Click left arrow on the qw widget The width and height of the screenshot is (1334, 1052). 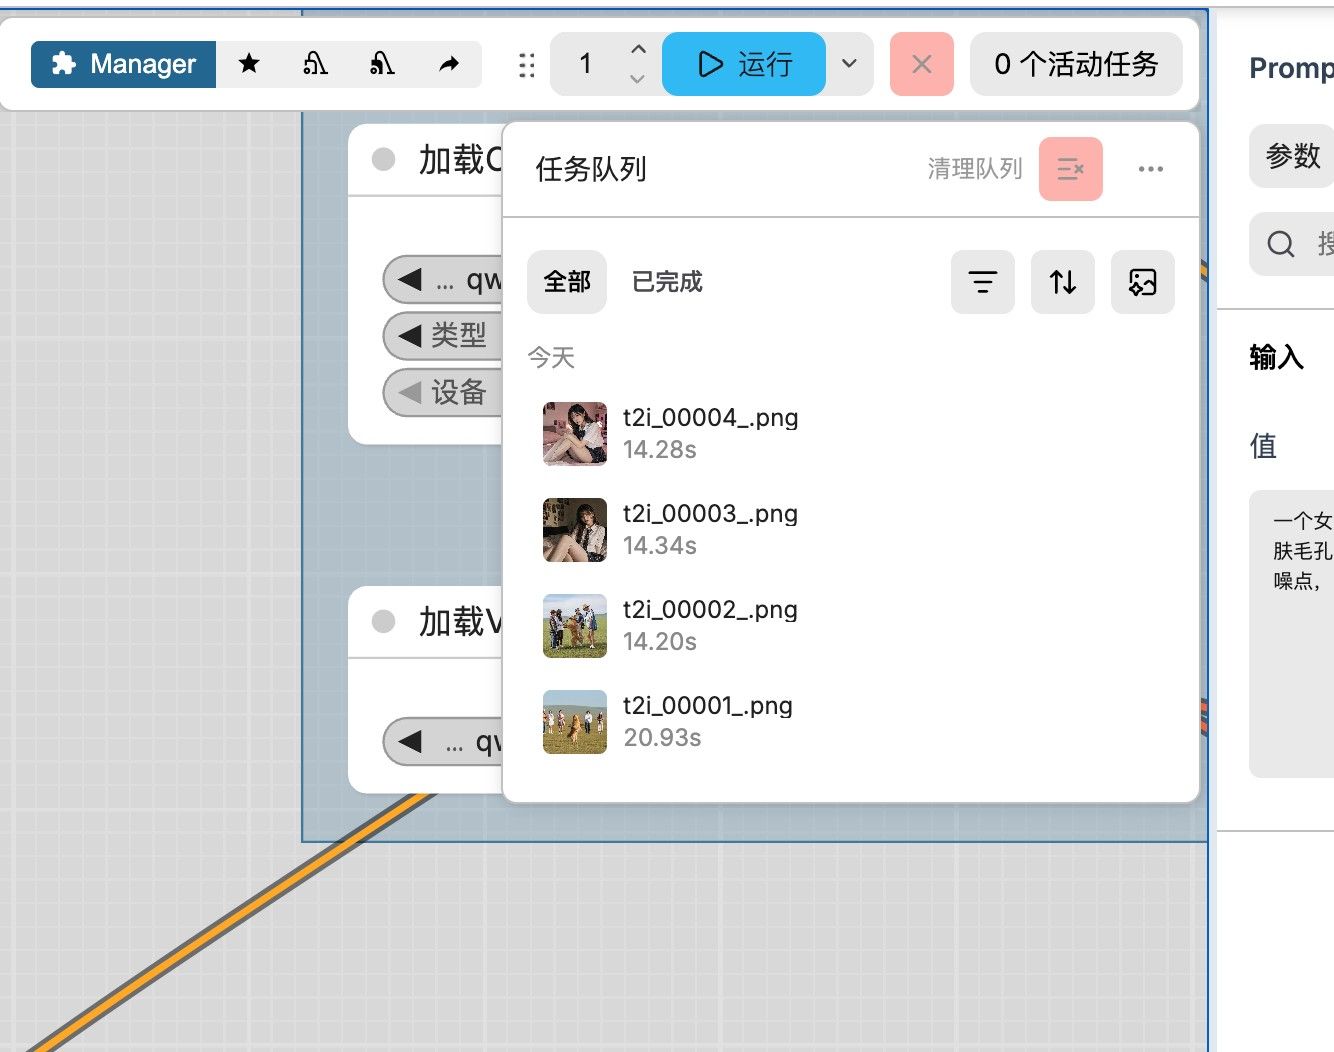(x=409, y=279)
